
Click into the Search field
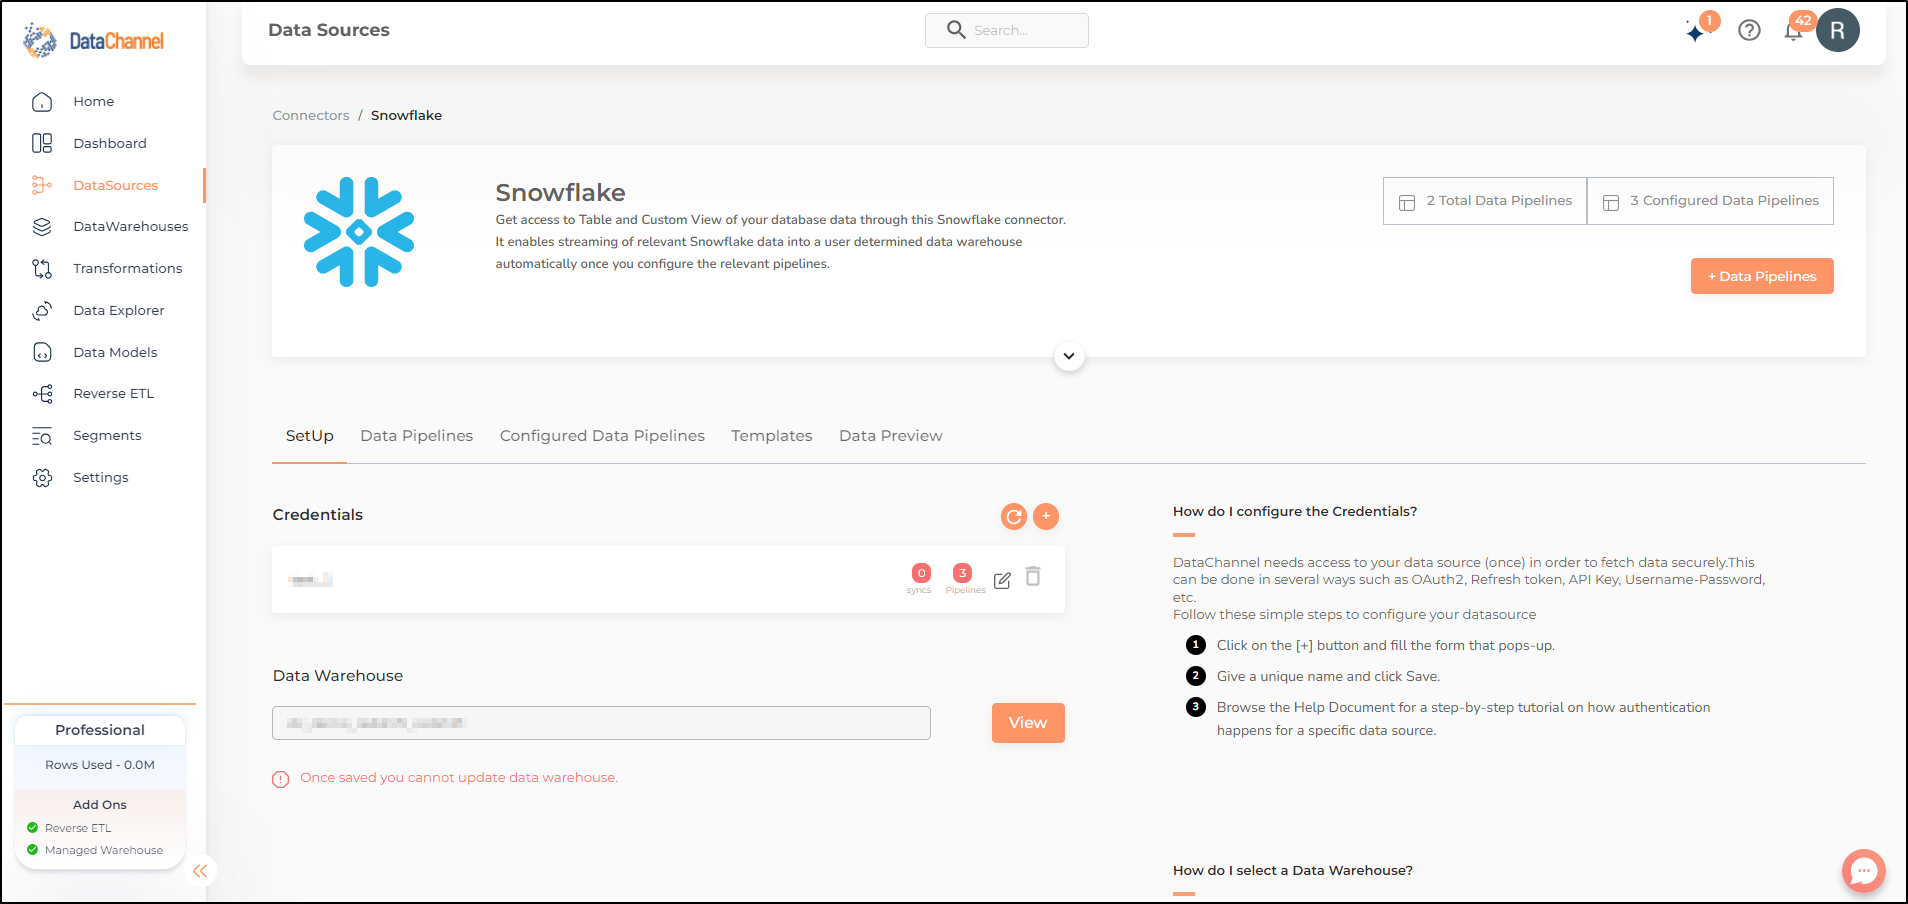click(x=1007, y=30)
